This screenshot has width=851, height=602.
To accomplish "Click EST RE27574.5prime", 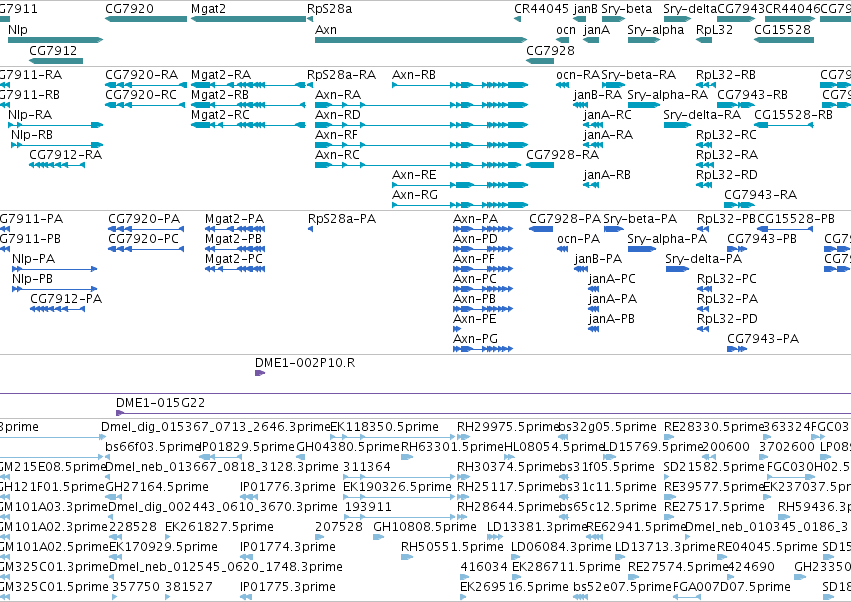I will coord(678,567).
